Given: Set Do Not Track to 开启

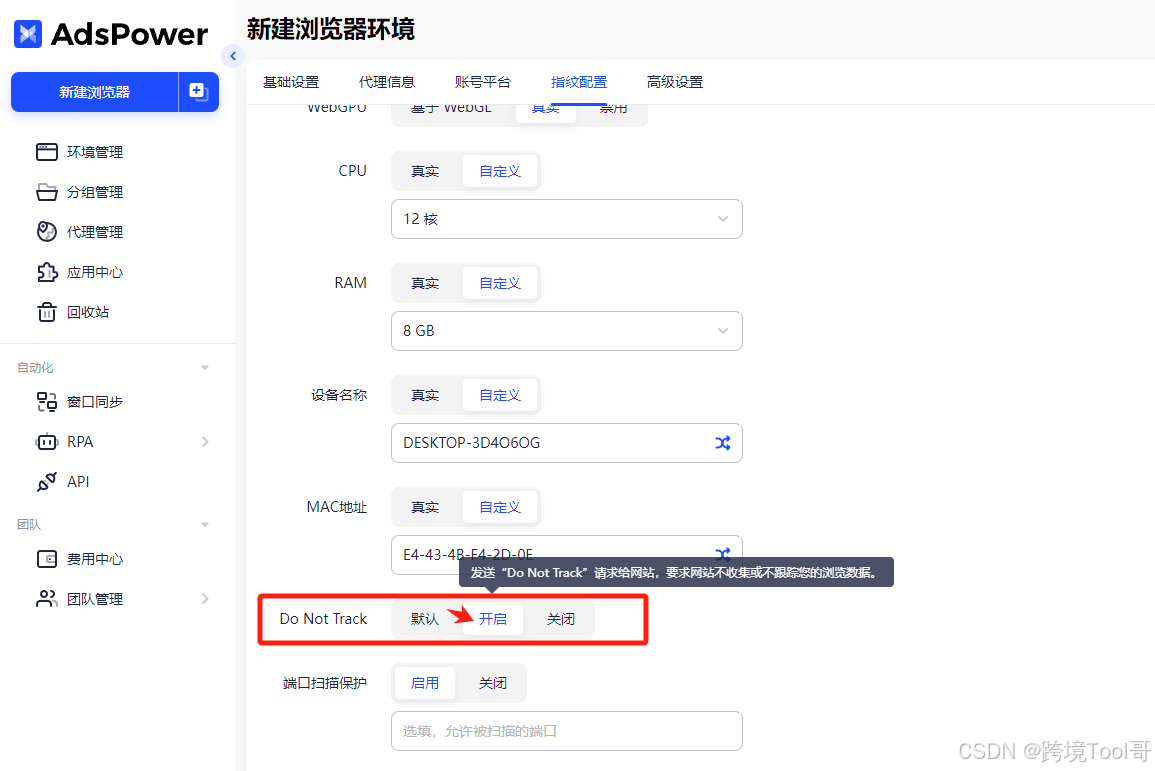Looking at the screenshot, I should click(493, 619).
